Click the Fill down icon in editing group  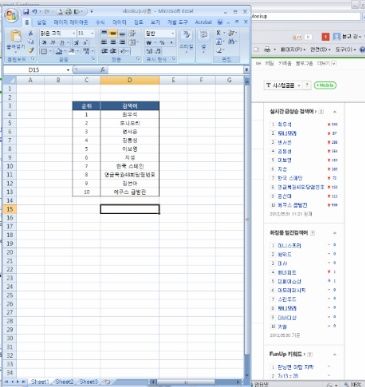coord(219,42)
